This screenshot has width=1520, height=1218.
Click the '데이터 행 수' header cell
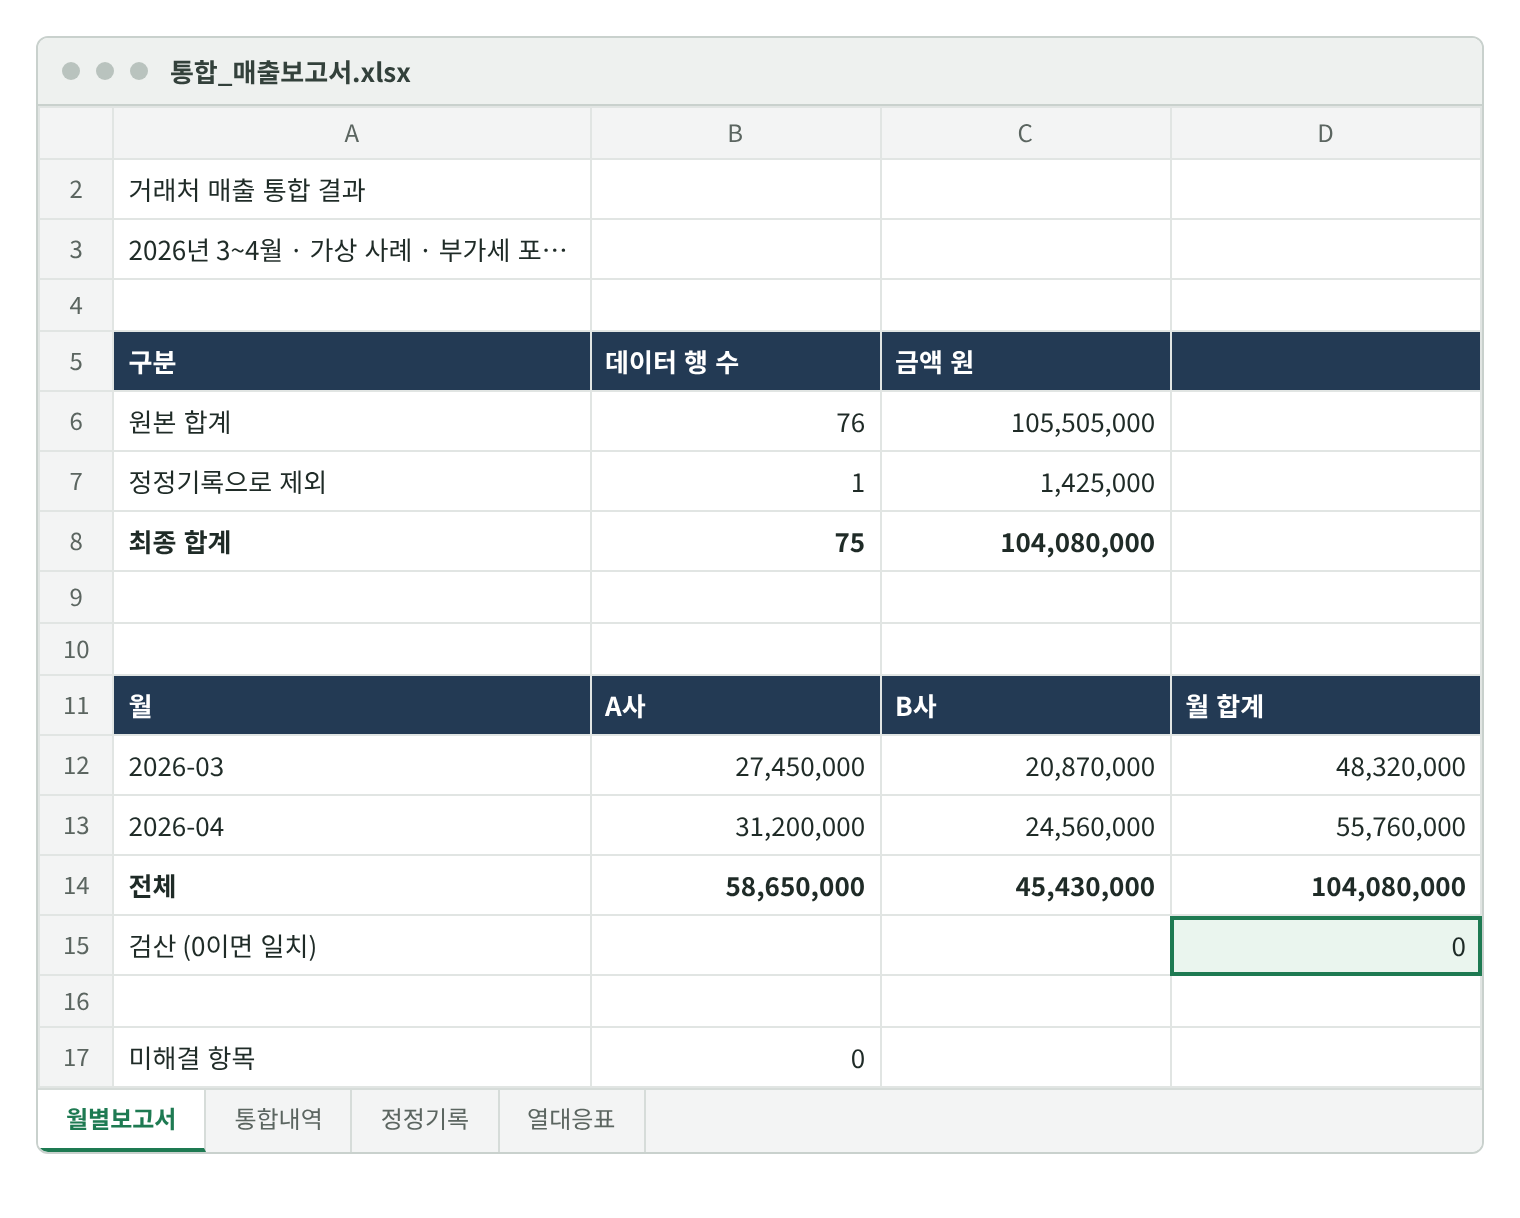click(x=736, y=362)
